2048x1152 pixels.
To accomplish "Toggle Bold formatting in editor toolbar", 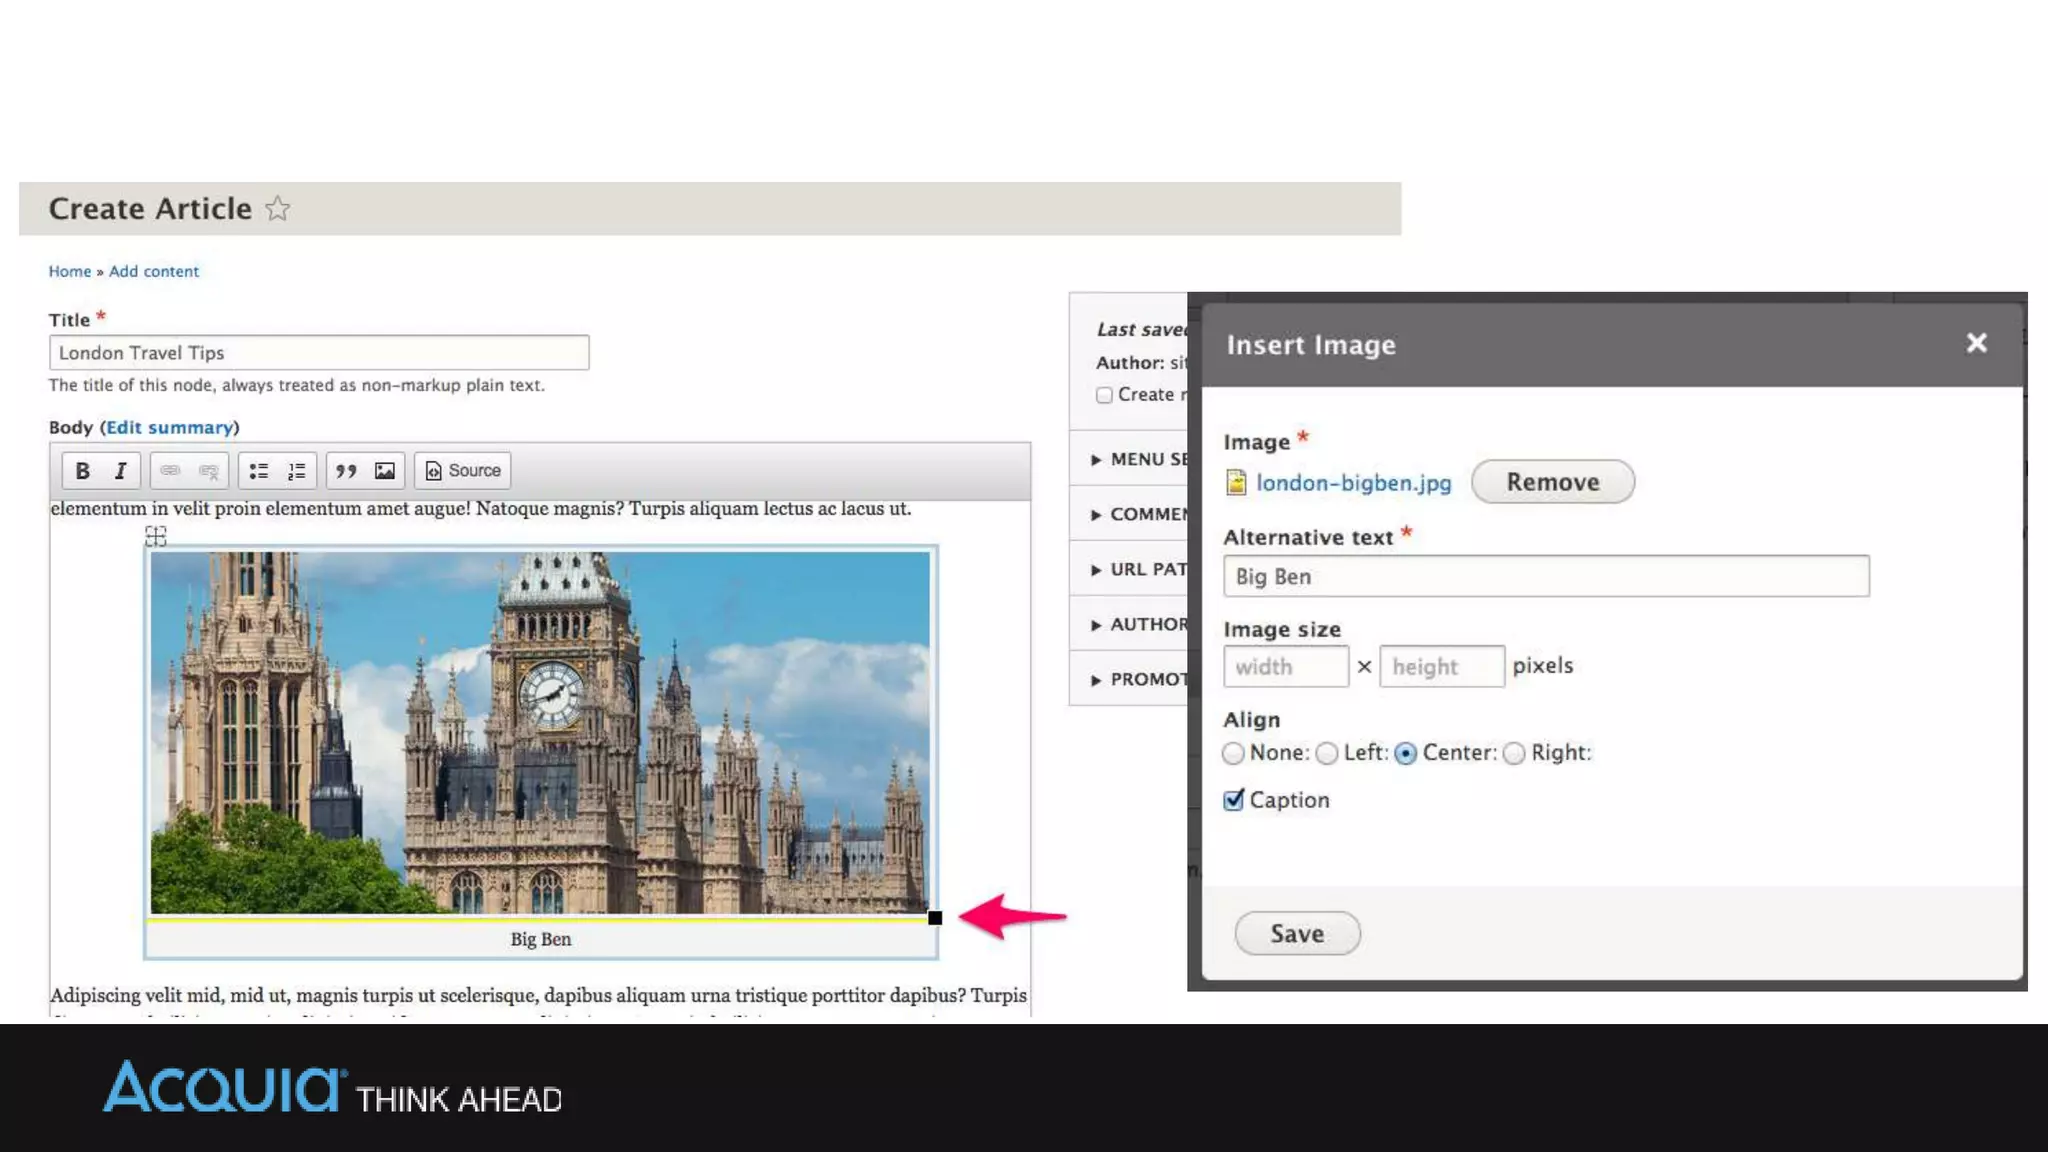I will (x=82, y=471).
